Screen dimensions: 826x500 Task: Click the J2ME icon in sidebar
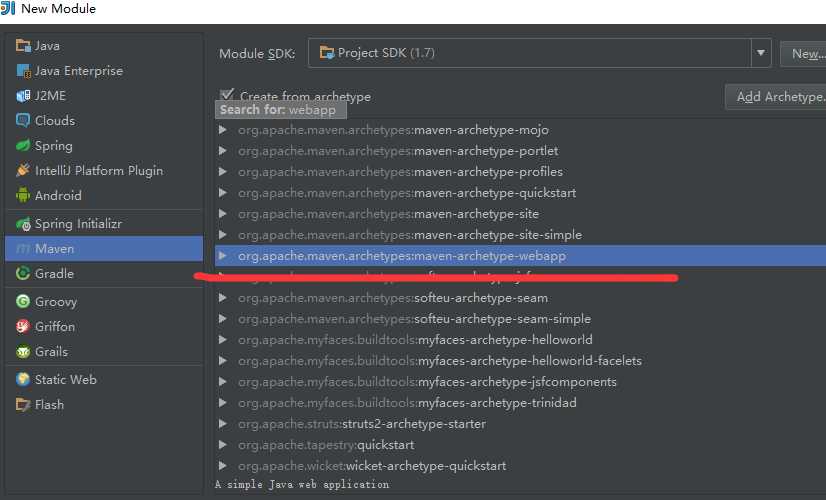23,96
